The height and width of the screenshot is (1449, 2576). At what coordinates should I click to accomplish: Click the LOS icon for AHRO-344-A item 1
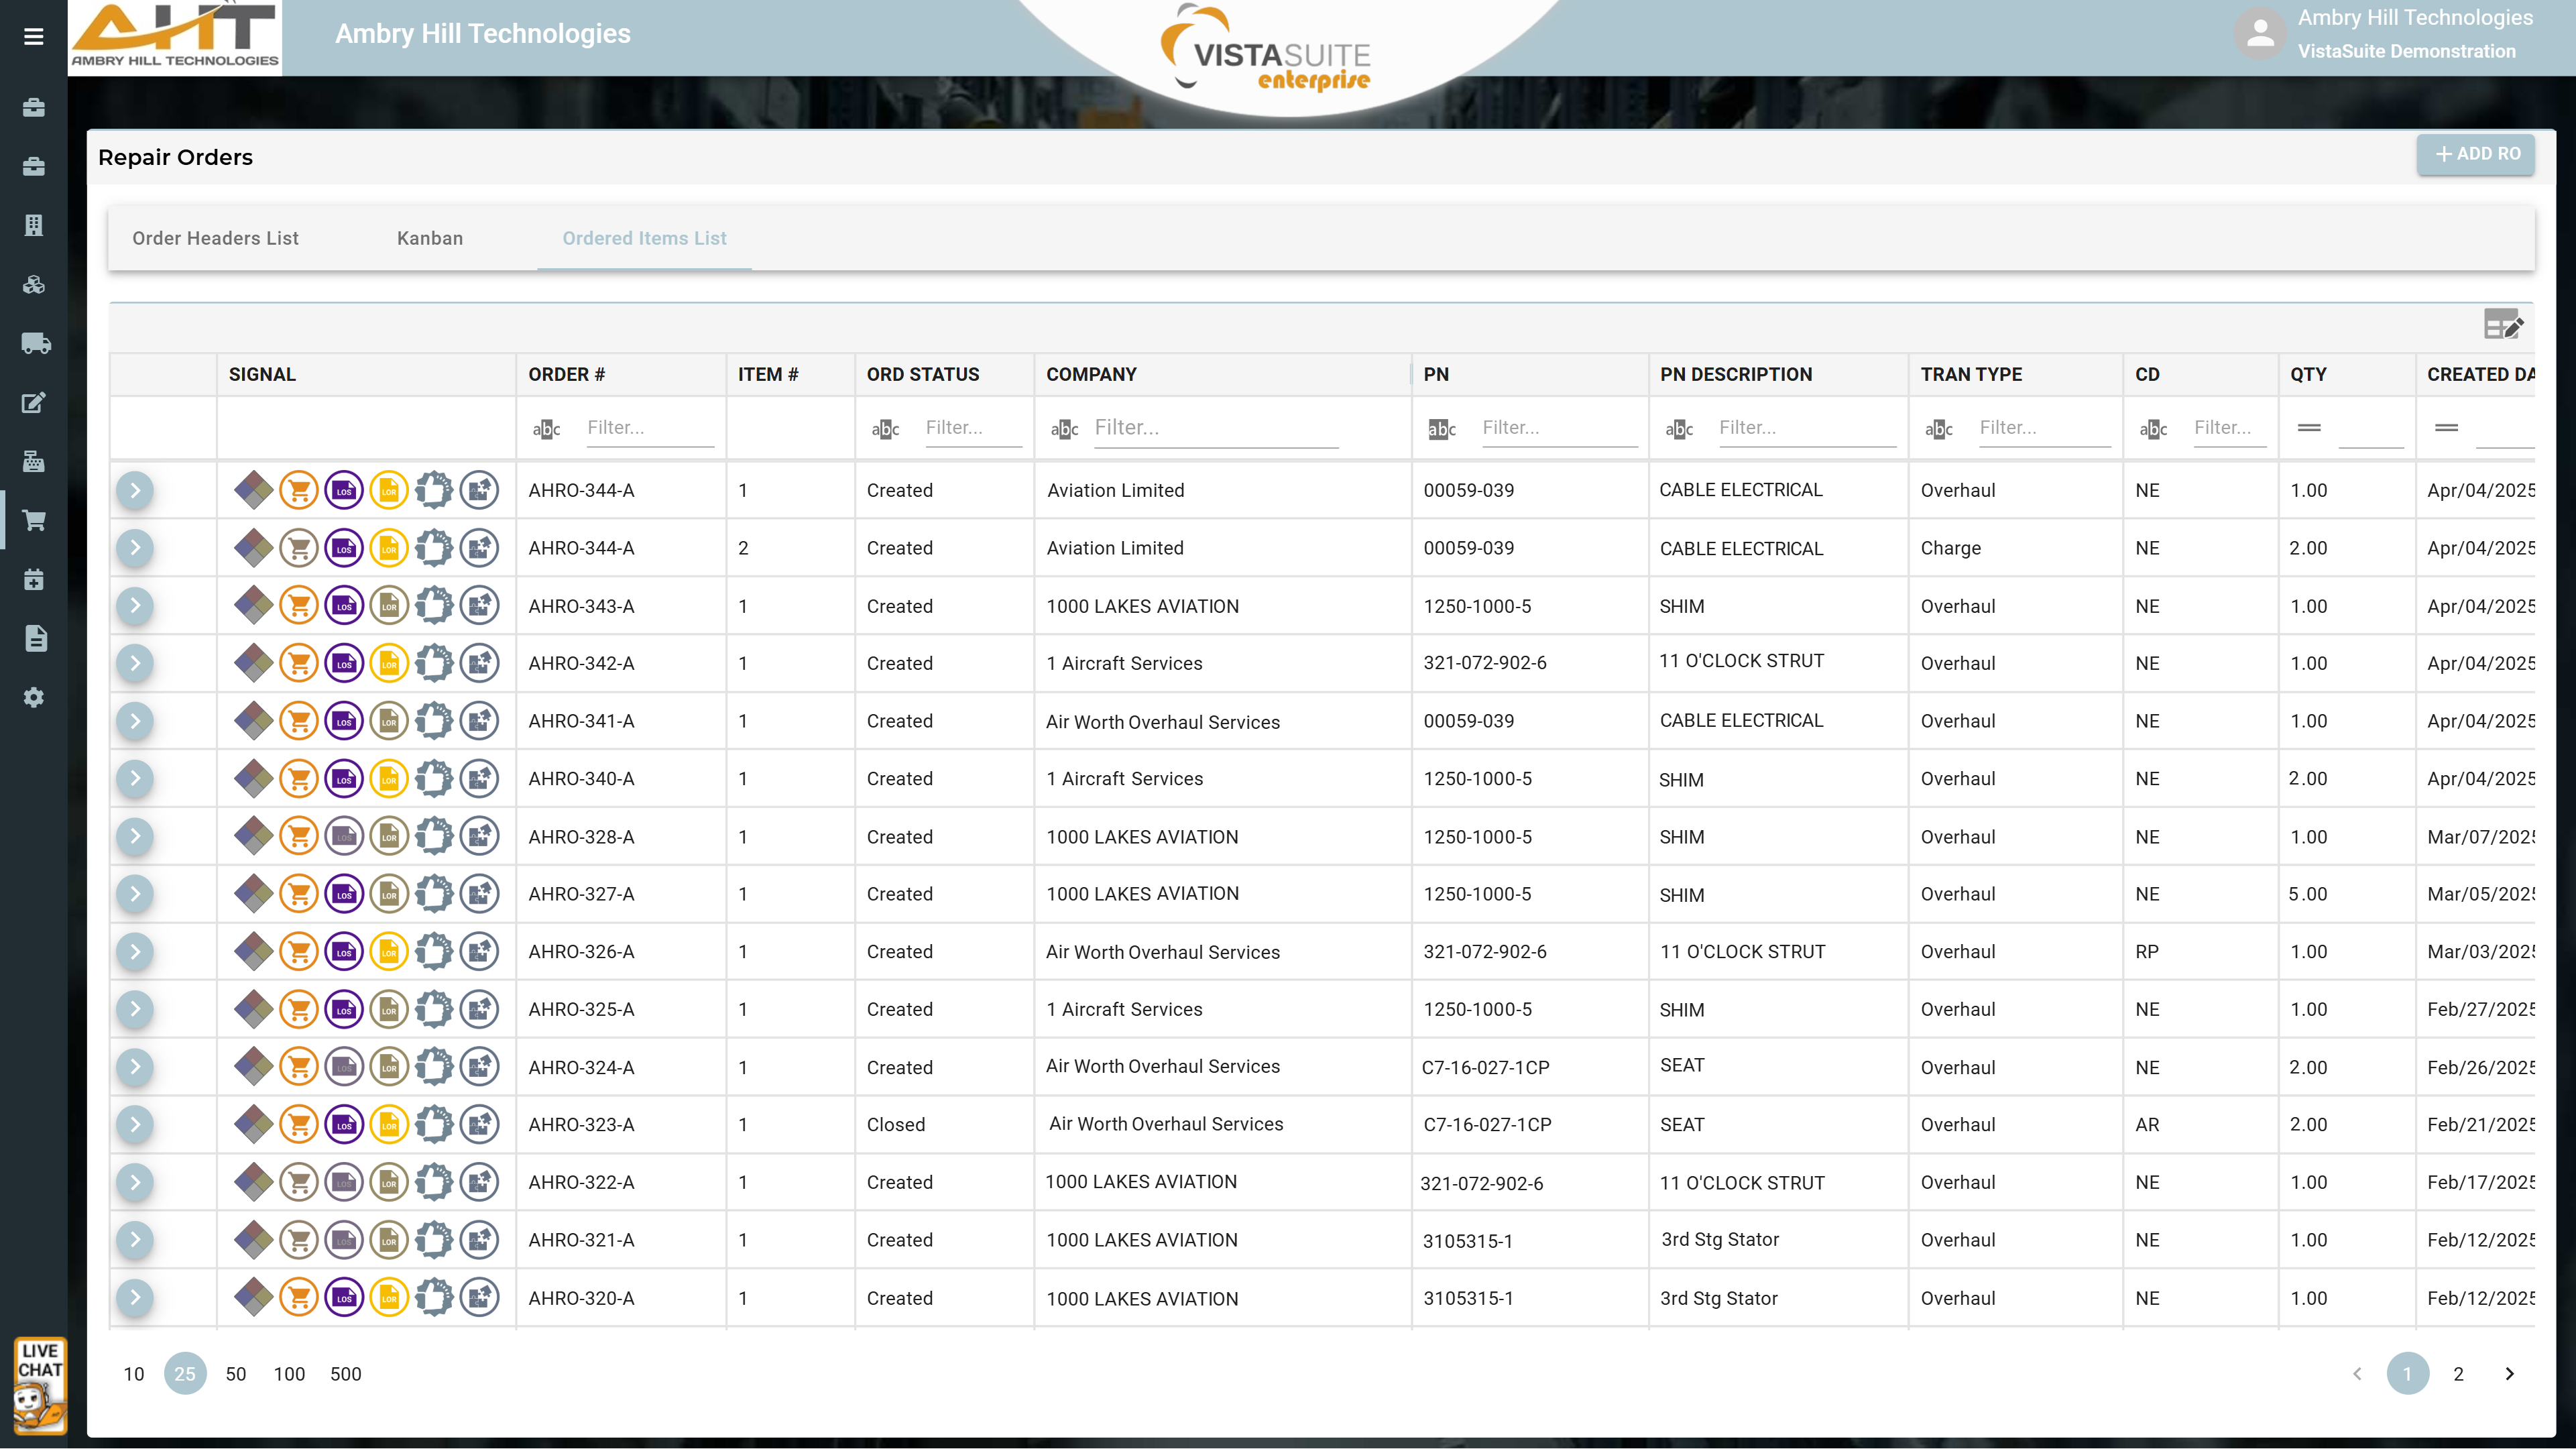[344, 490]
